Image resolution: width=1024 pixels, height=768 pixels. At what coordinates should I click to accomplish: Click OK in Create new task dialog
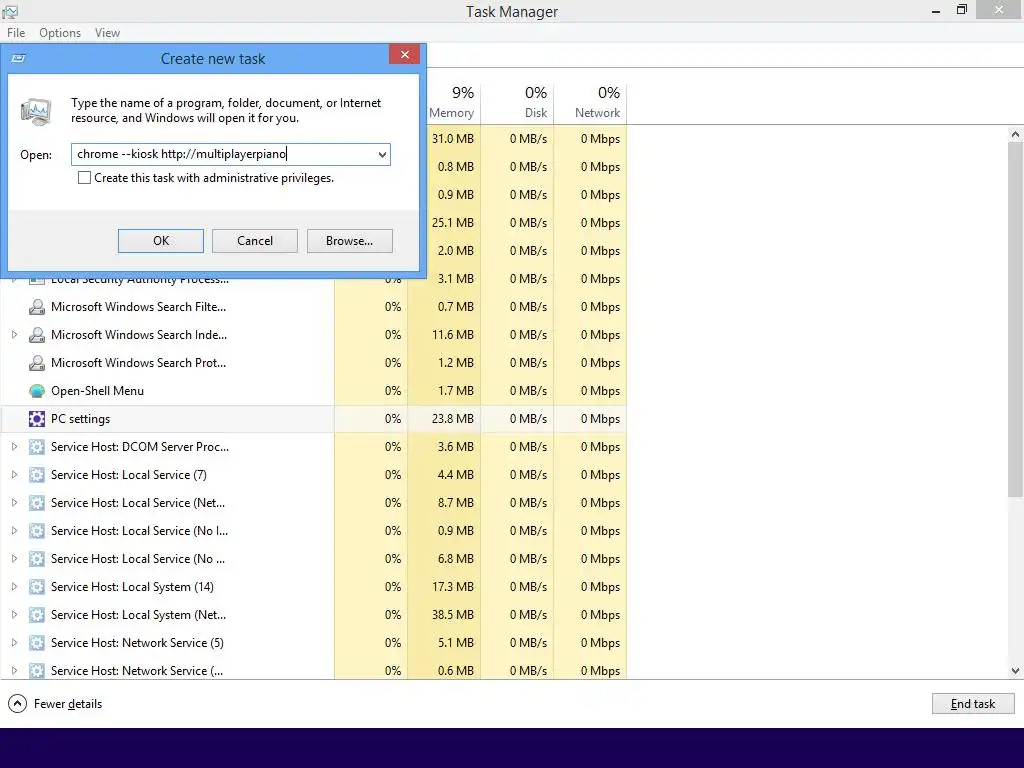point(161,241)
